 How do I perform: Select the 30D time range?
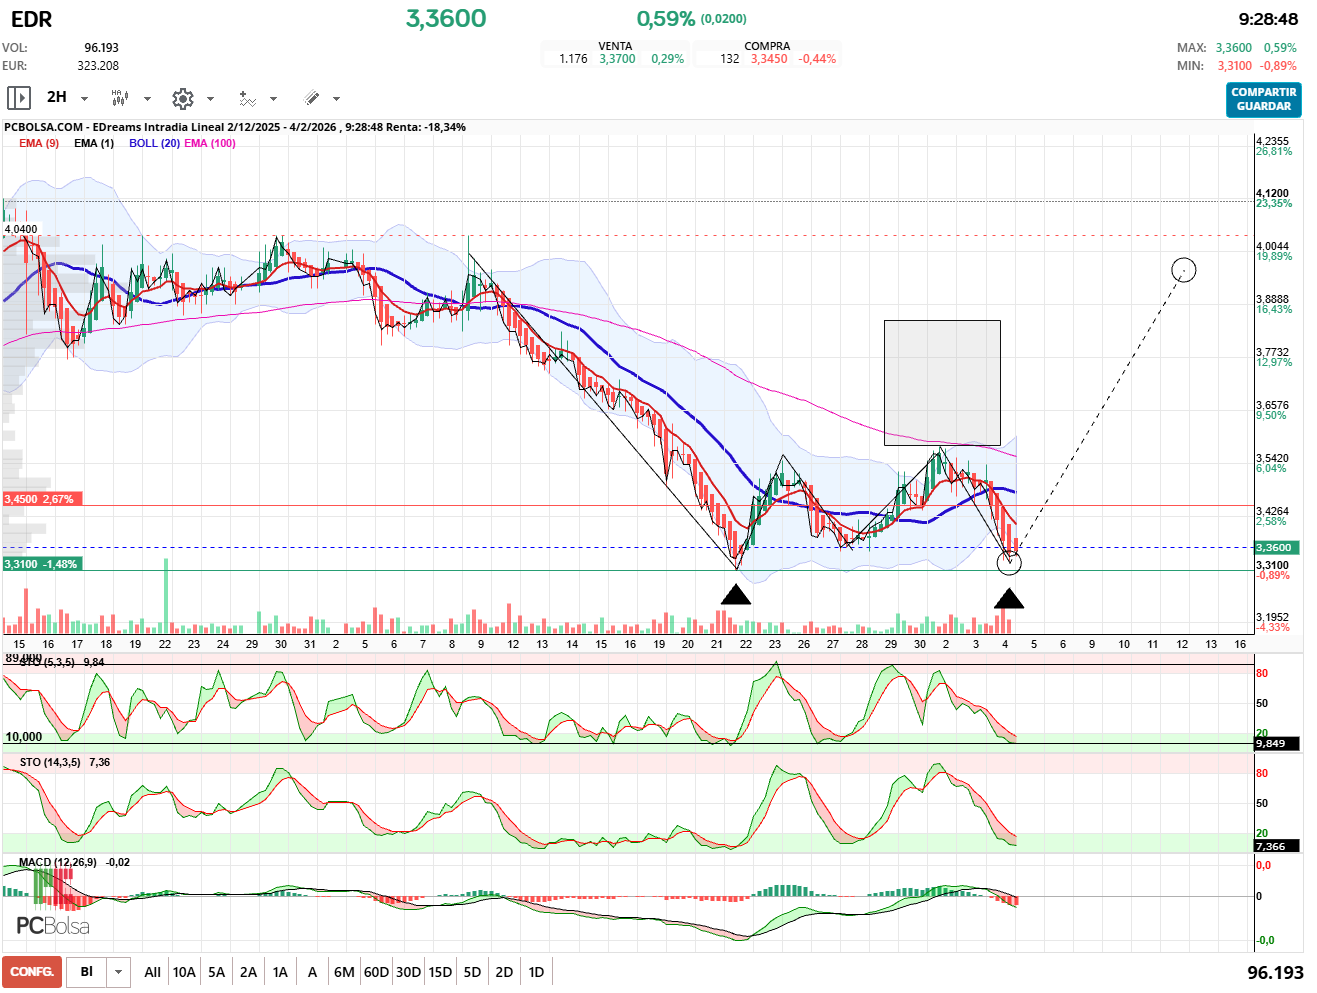tap(408, 972)
